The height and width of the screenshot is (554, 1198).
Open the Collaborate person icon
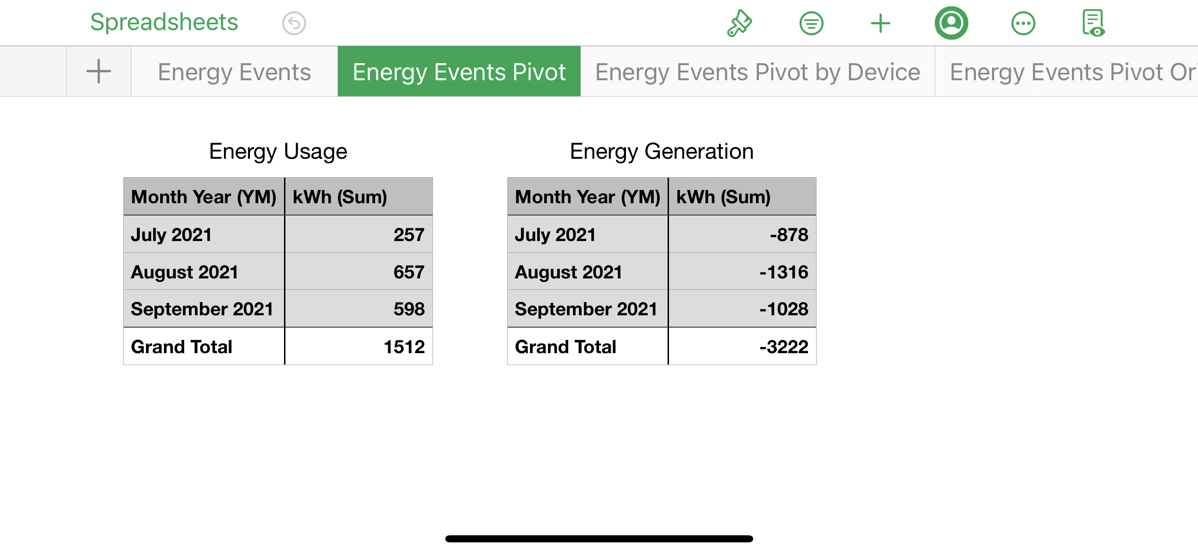point(951,23)
